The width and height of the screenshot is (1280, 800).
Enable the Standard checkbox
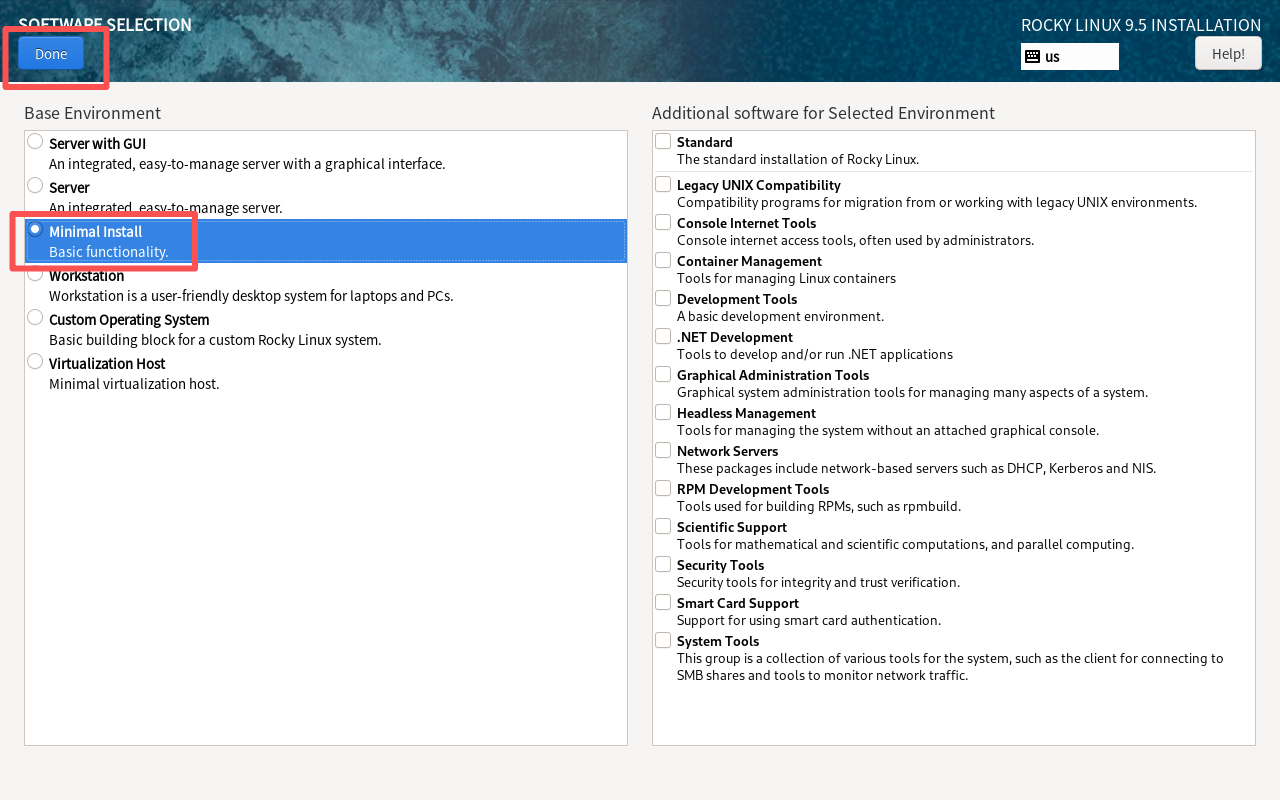[663, 142]
